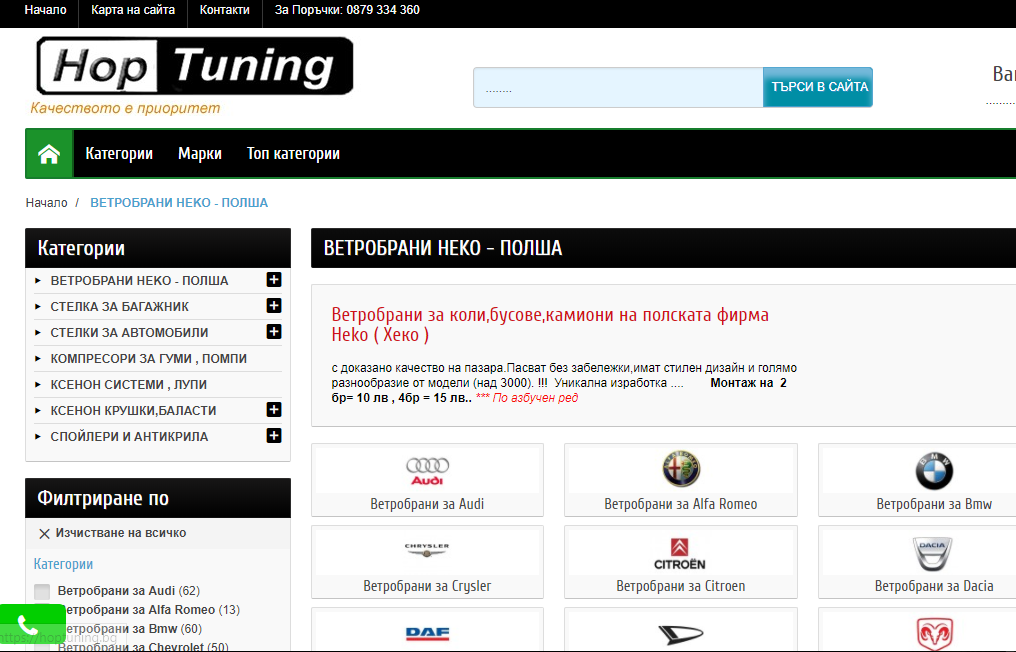
Task: Click the BMW logo thumbnail
Action: click(x=934, y=471)
